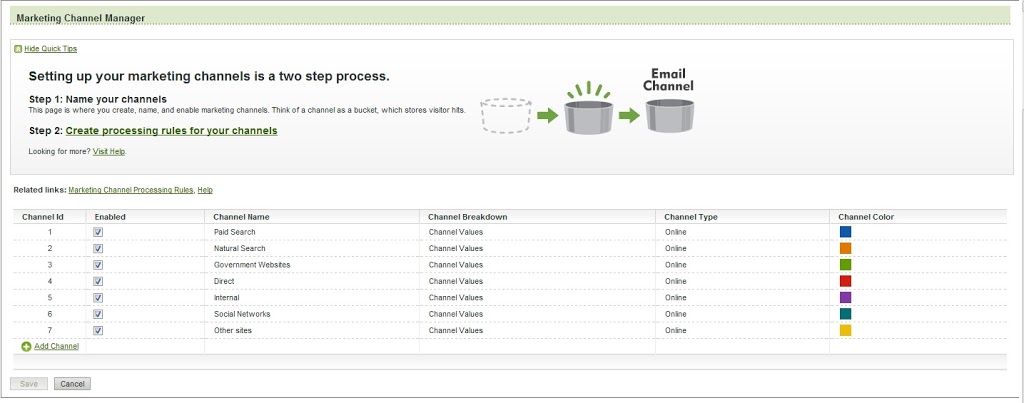Click the Hide Quick Tips collapse icon
This screenshot has width=1024, height=403.
pyautogui.click(x=18, y=48)
